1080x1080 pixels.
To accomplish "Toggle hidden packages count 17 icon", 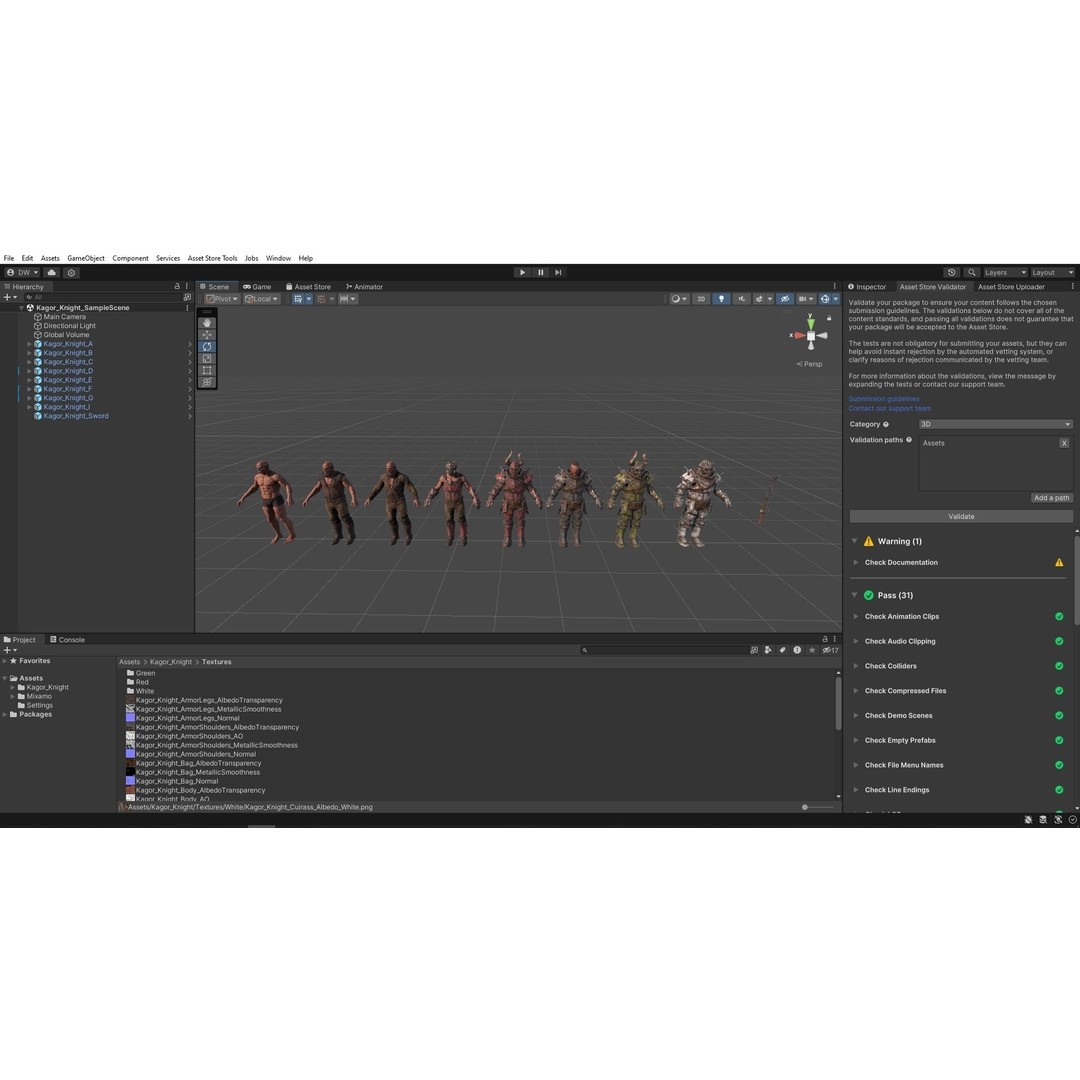I will coord(830,650).
